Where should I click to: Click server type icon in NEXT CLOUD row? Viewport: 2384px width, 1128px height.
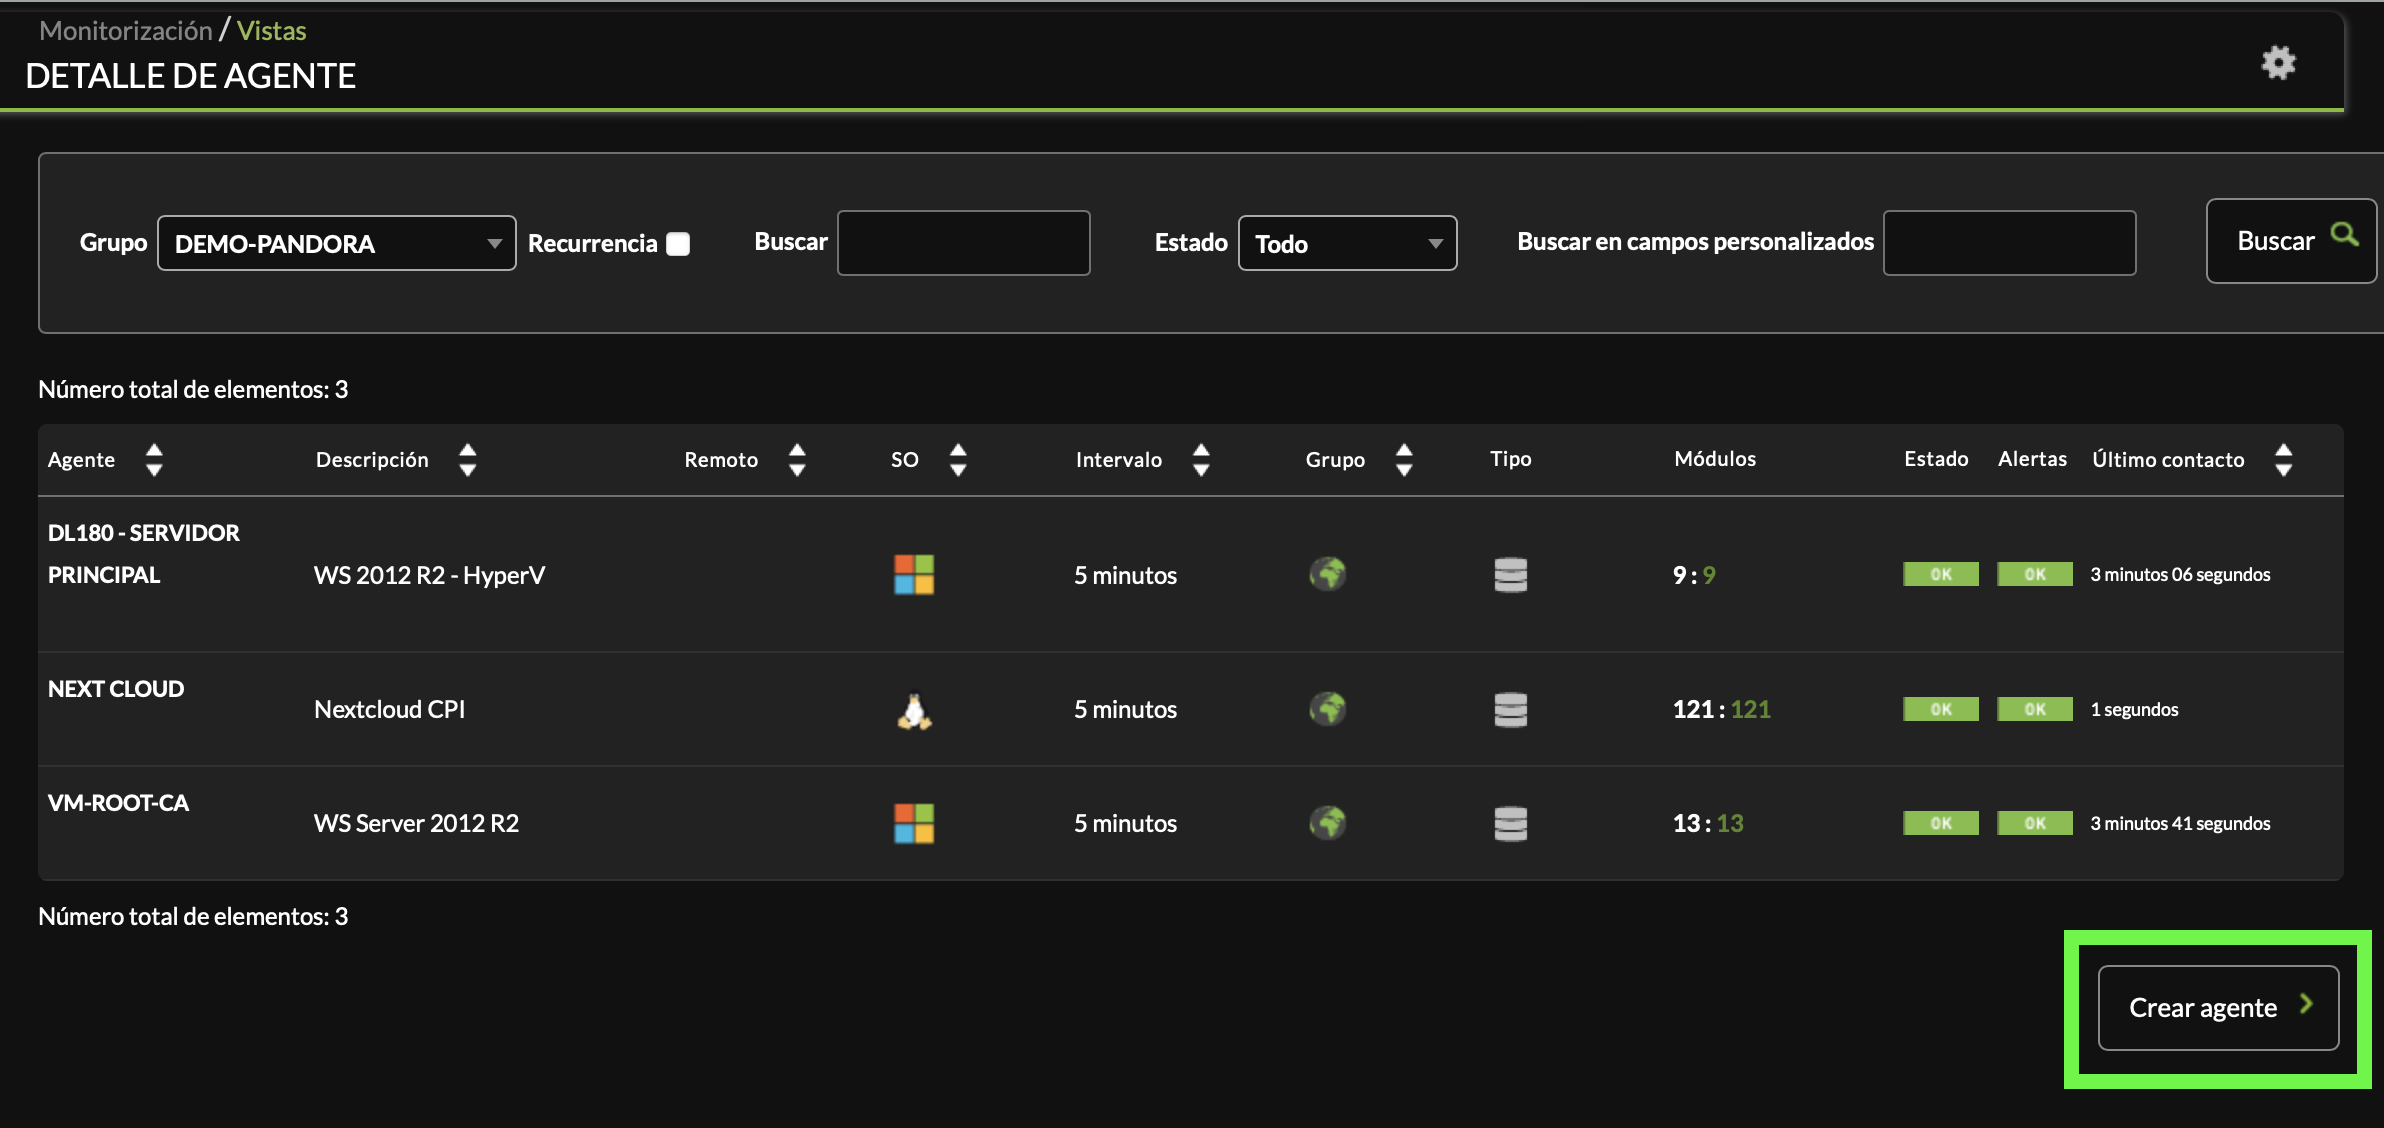(1510, 710)
